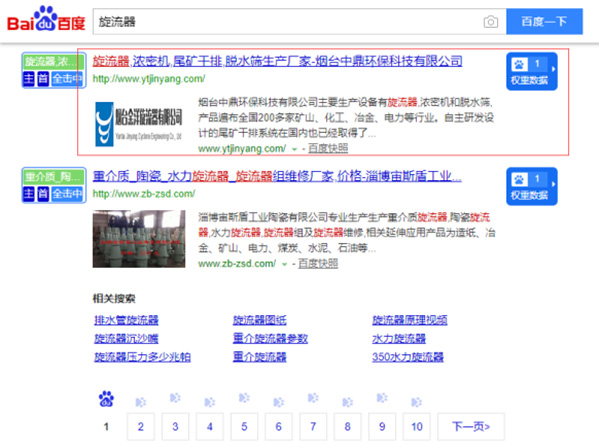The image size is (600, 448).
Task: Open related search 重介旋流器参数
Action: pyautogui.click(x=271, y=339)
